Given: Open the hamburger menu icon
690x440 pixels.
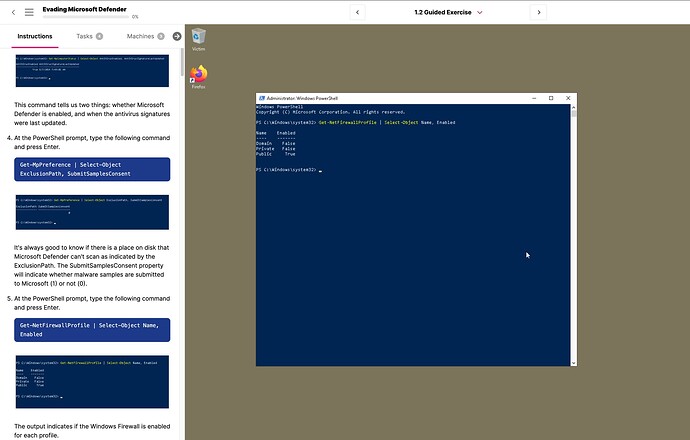Looking at the screenshot, I should coord(29,12).
